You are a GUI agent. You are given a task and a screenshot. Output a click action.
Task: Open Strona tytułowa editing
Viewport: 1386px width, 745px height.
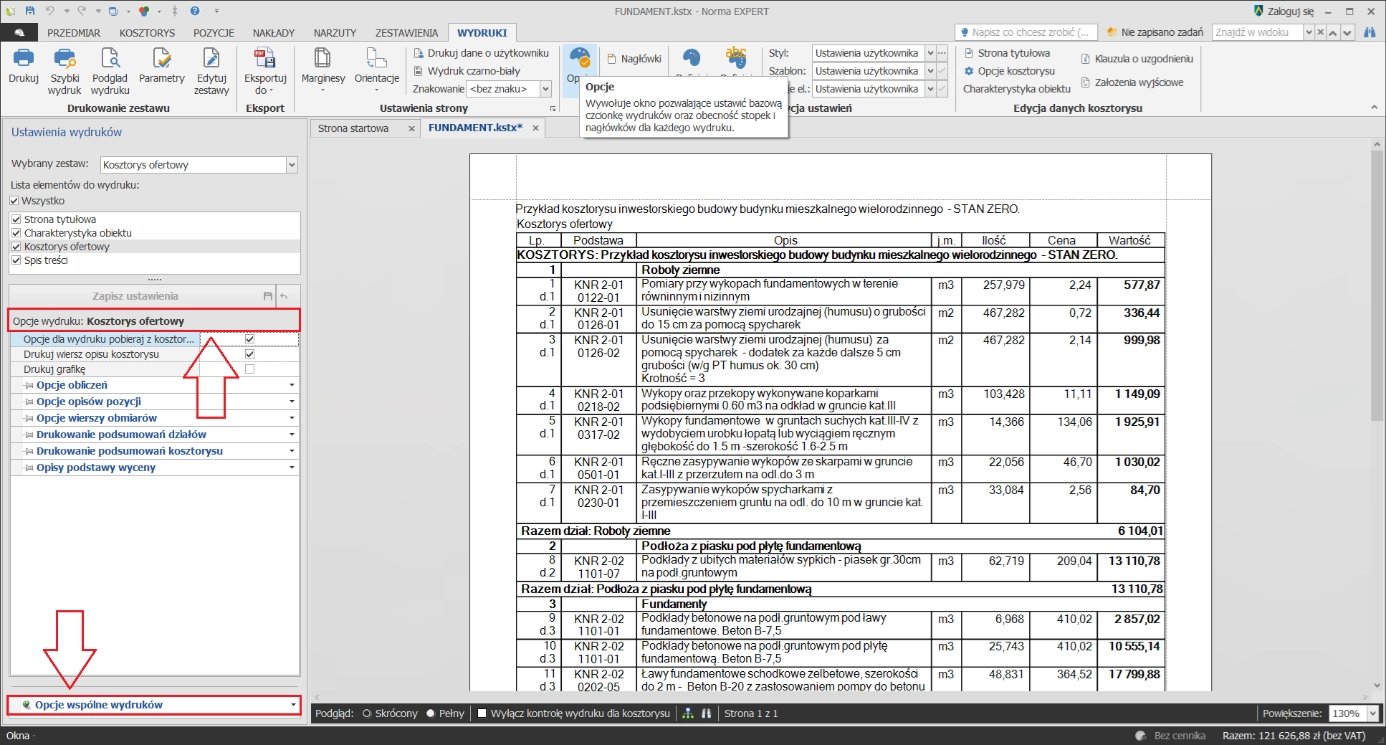pos(1007,53)
